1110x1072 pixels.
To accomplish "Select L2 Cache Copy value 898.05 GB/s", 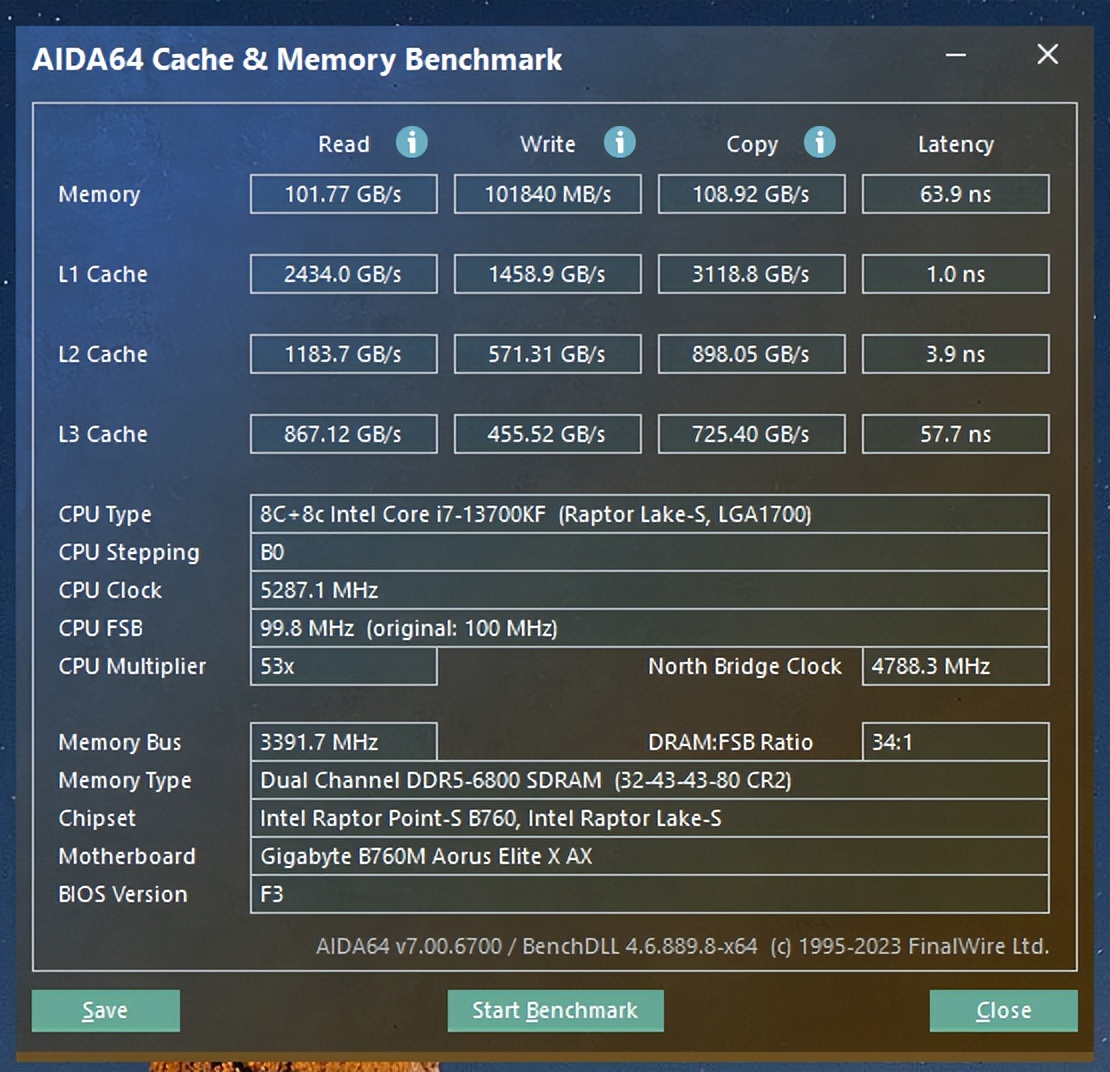I will coord(752,354).
